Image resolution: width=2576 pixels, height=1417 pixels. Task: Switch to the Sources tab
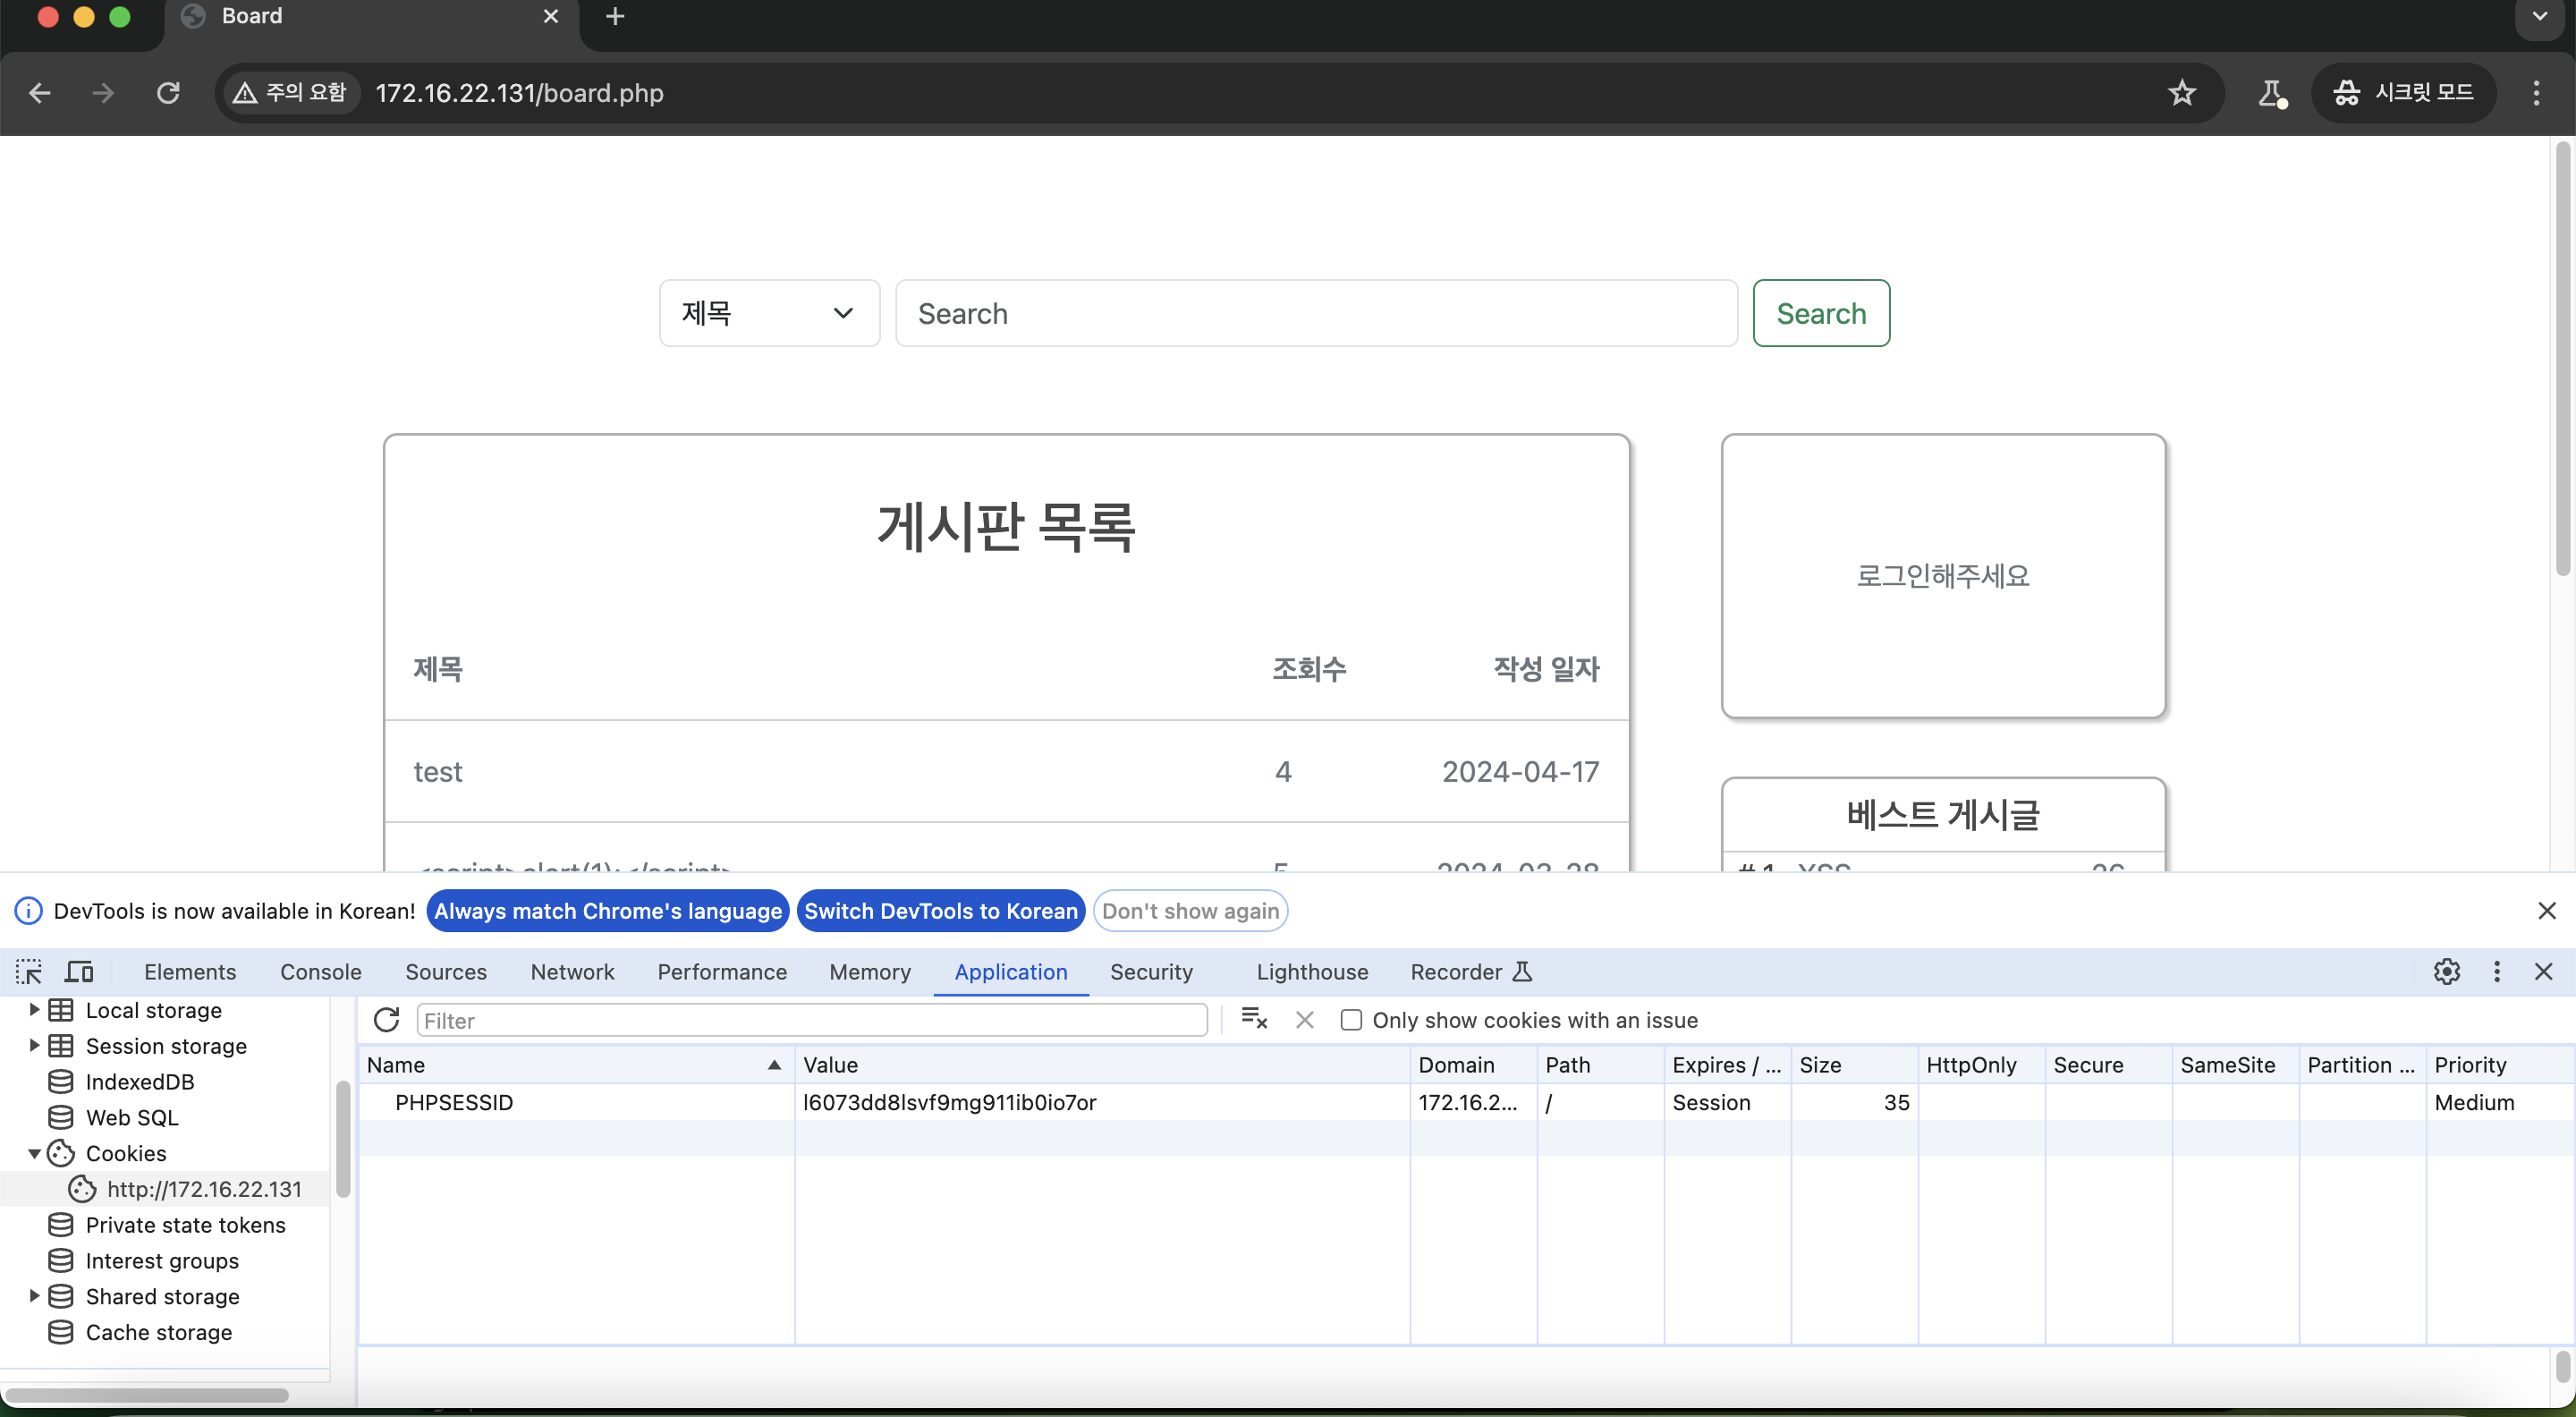[446, 972]
